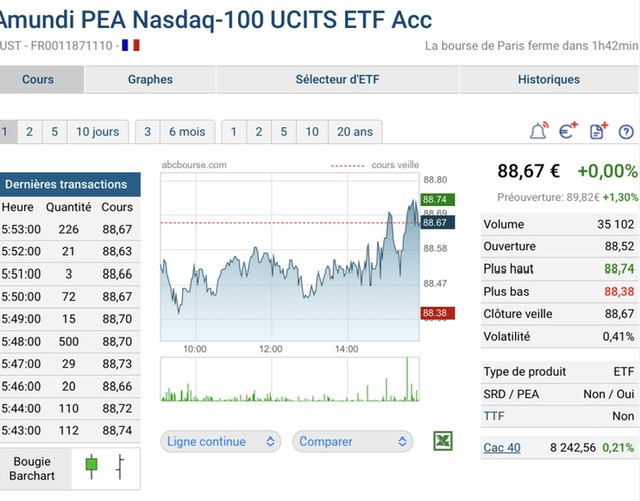Follow the Cac 40 index link
The height and width of the screenshot is (501, 640).
[501, 447]
